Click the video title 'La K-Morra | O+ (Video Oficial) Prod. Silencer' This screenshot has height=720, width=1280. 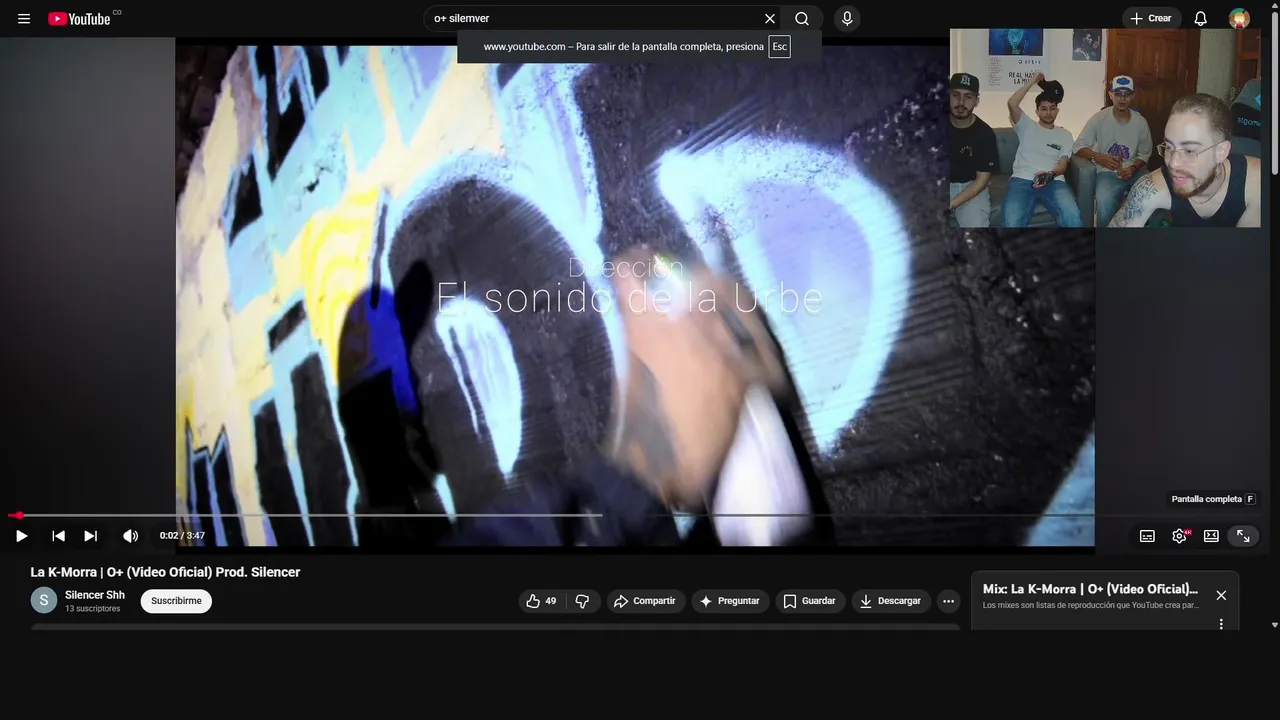click(x=165, y=572)
